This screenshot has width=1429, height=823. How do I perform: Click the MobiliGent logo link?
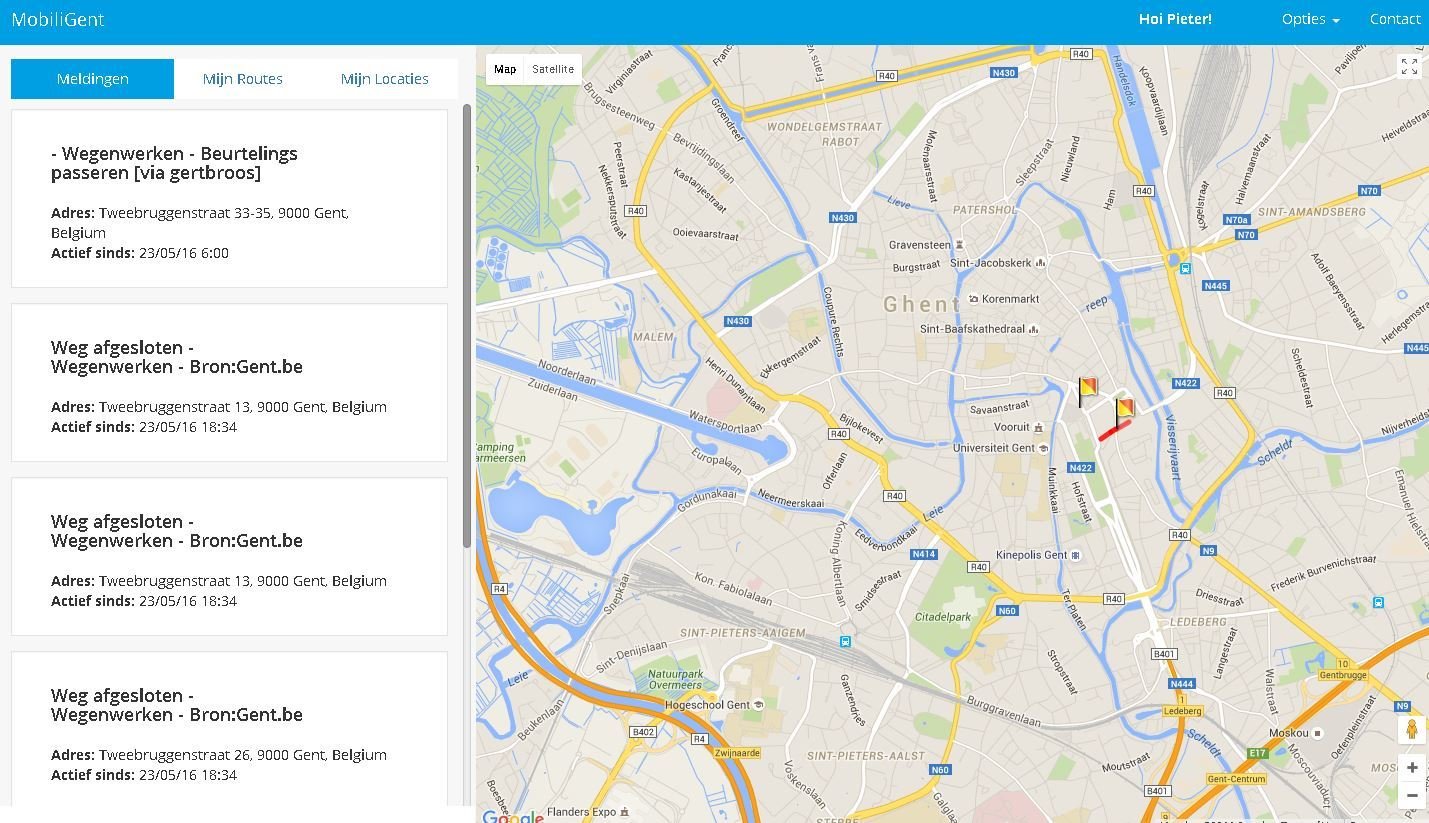(x=58, y=19)
